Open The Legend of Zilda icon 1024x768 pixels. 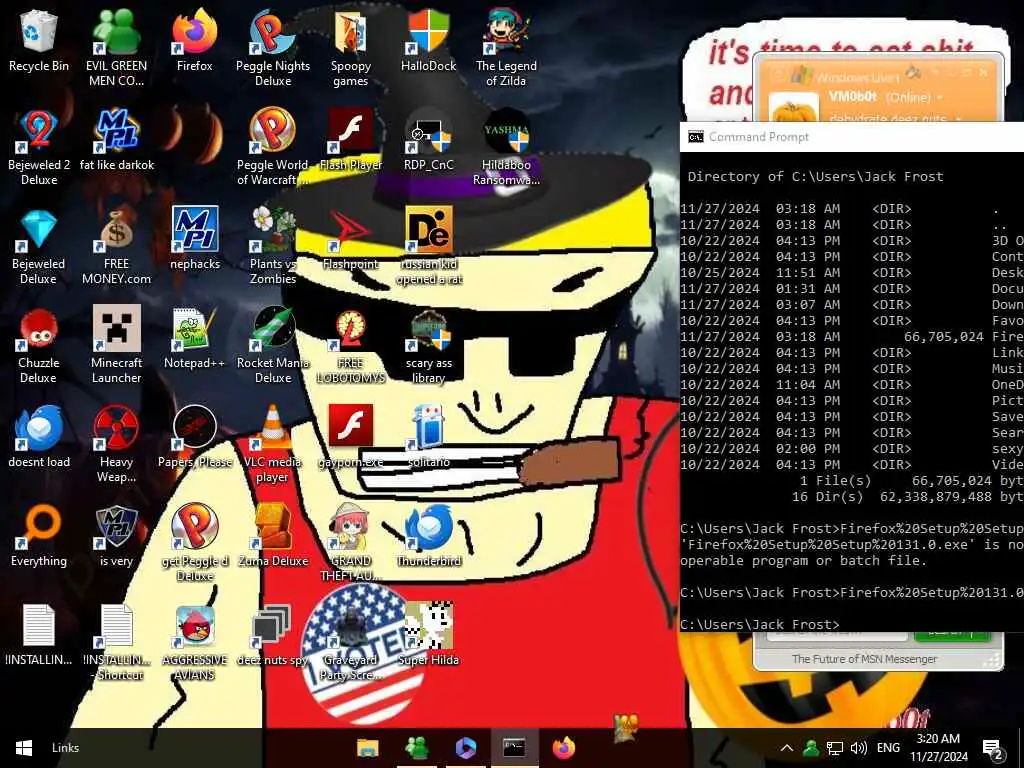pos(506,47)
